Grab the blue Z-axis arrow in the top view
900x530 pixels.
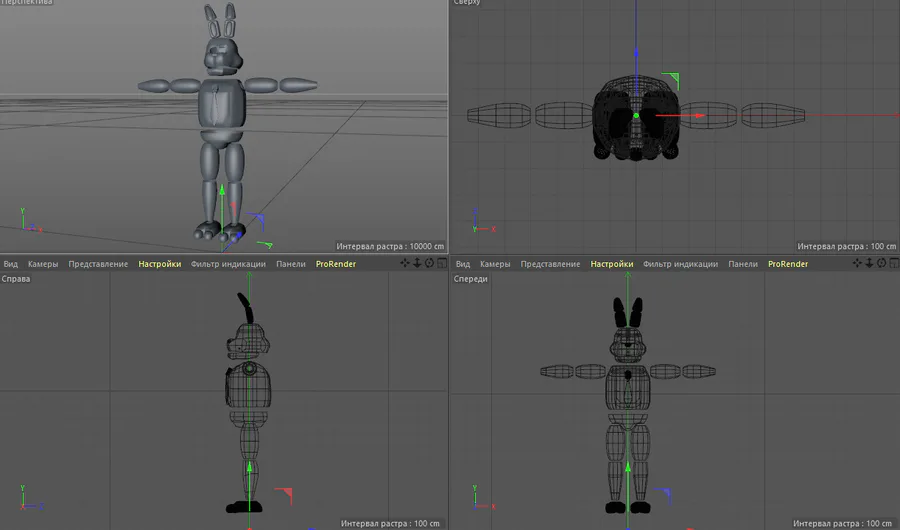pyautogui.click(x=636, y=53)
